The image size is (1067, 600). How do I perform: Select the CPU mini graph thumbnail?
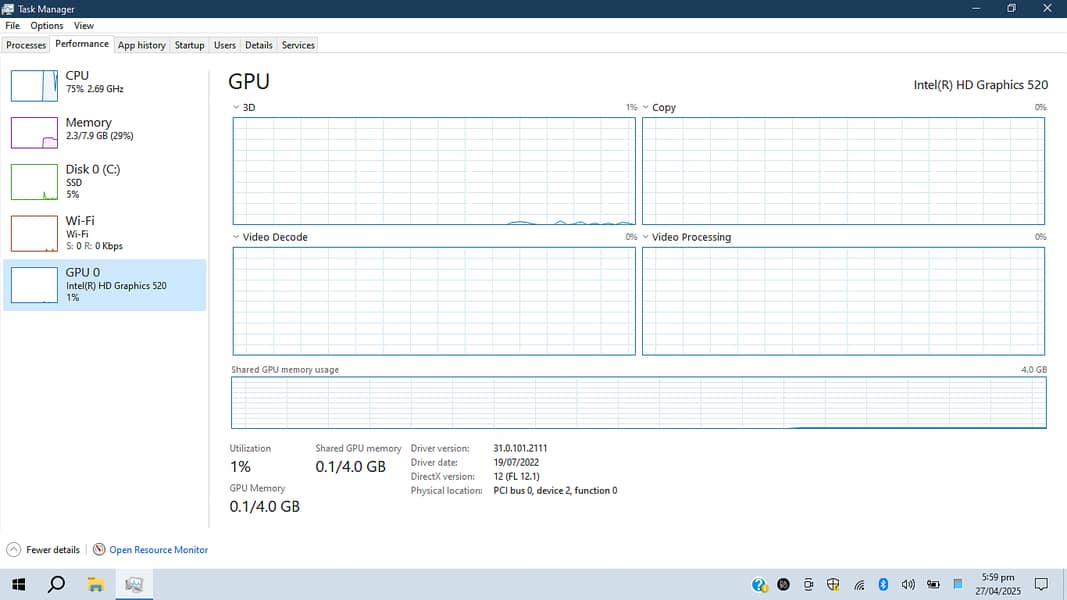click(x=34, y=86)
